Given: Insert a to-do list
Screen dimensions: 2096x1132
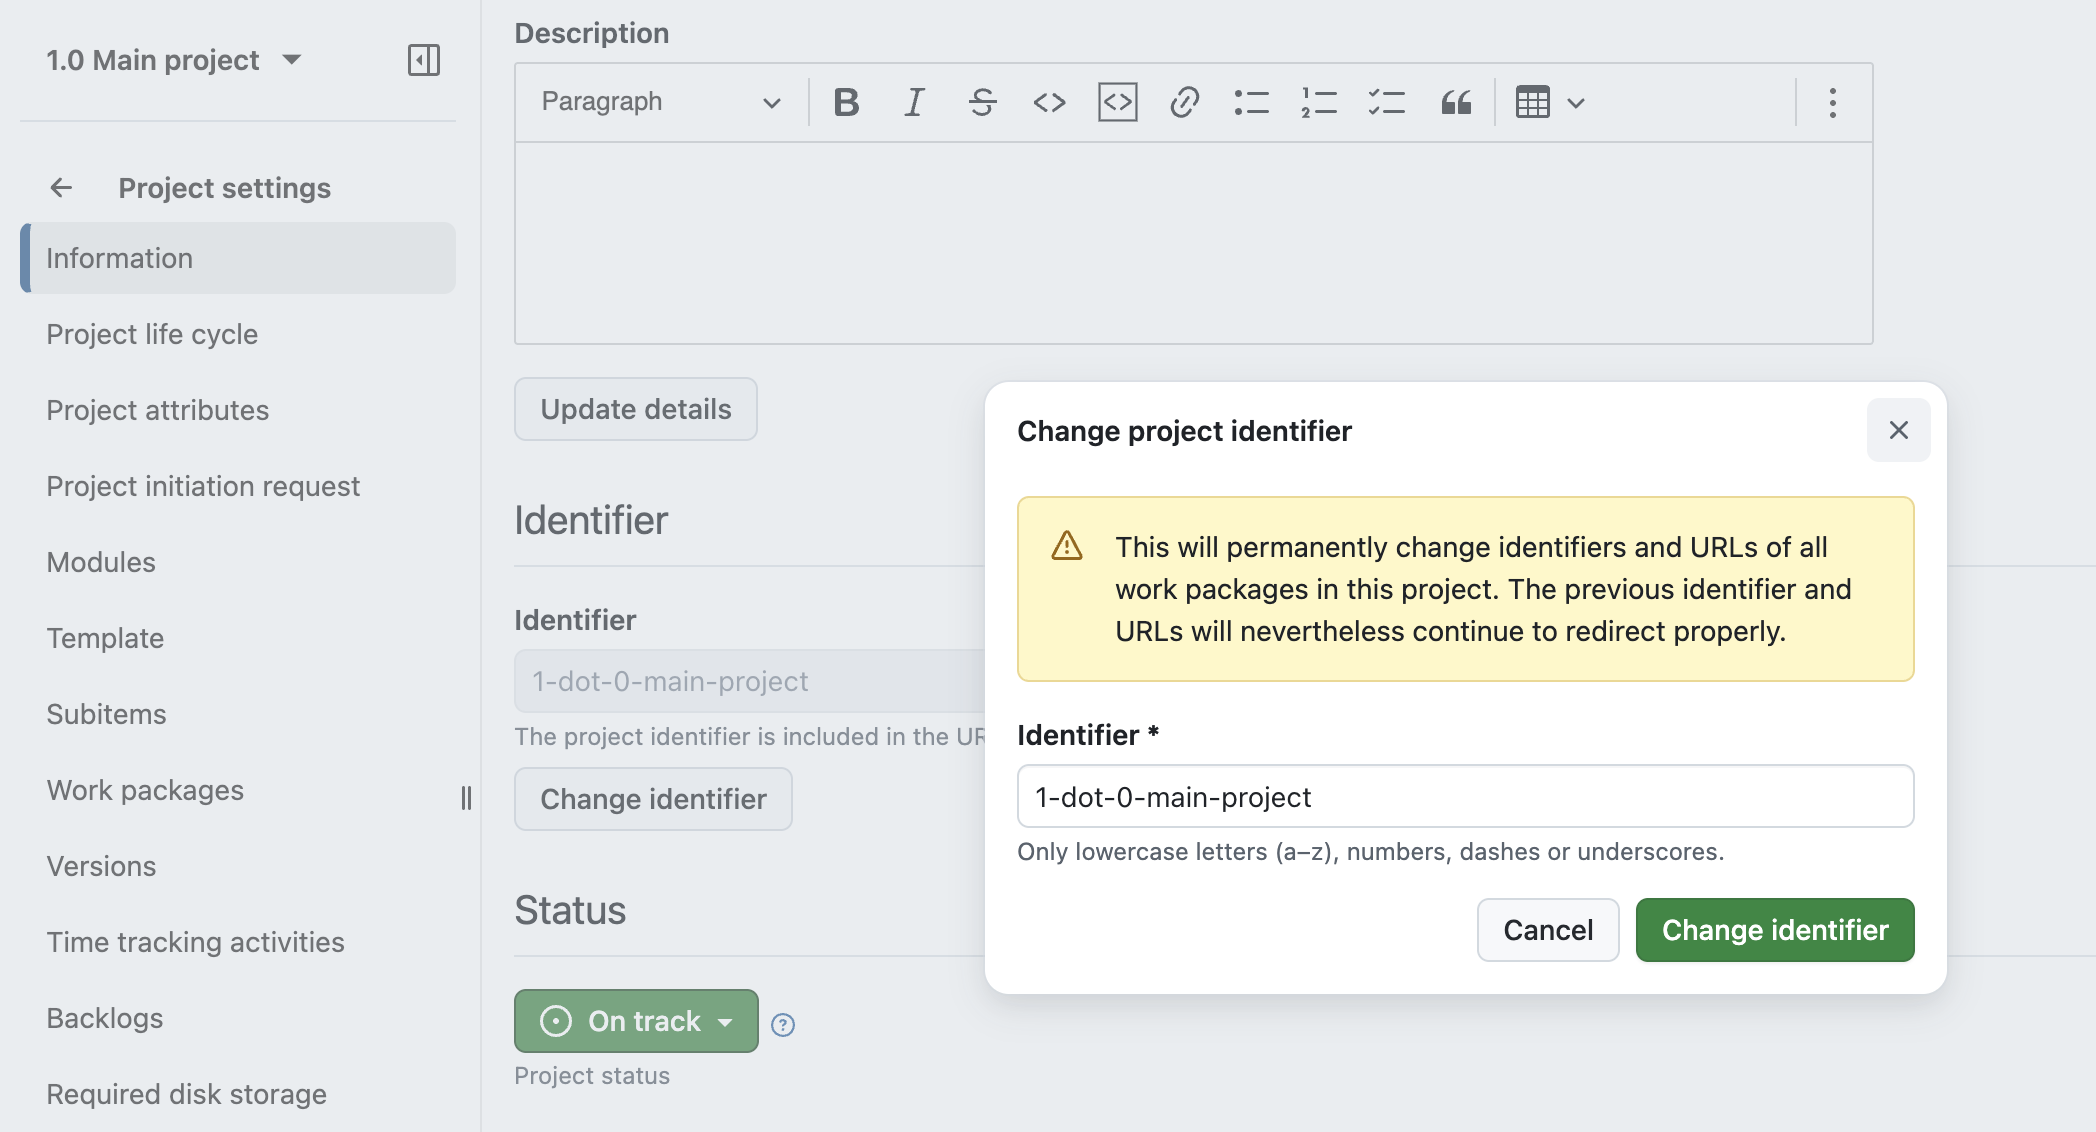Looking at the screenshot, I should pos(1386,101).
